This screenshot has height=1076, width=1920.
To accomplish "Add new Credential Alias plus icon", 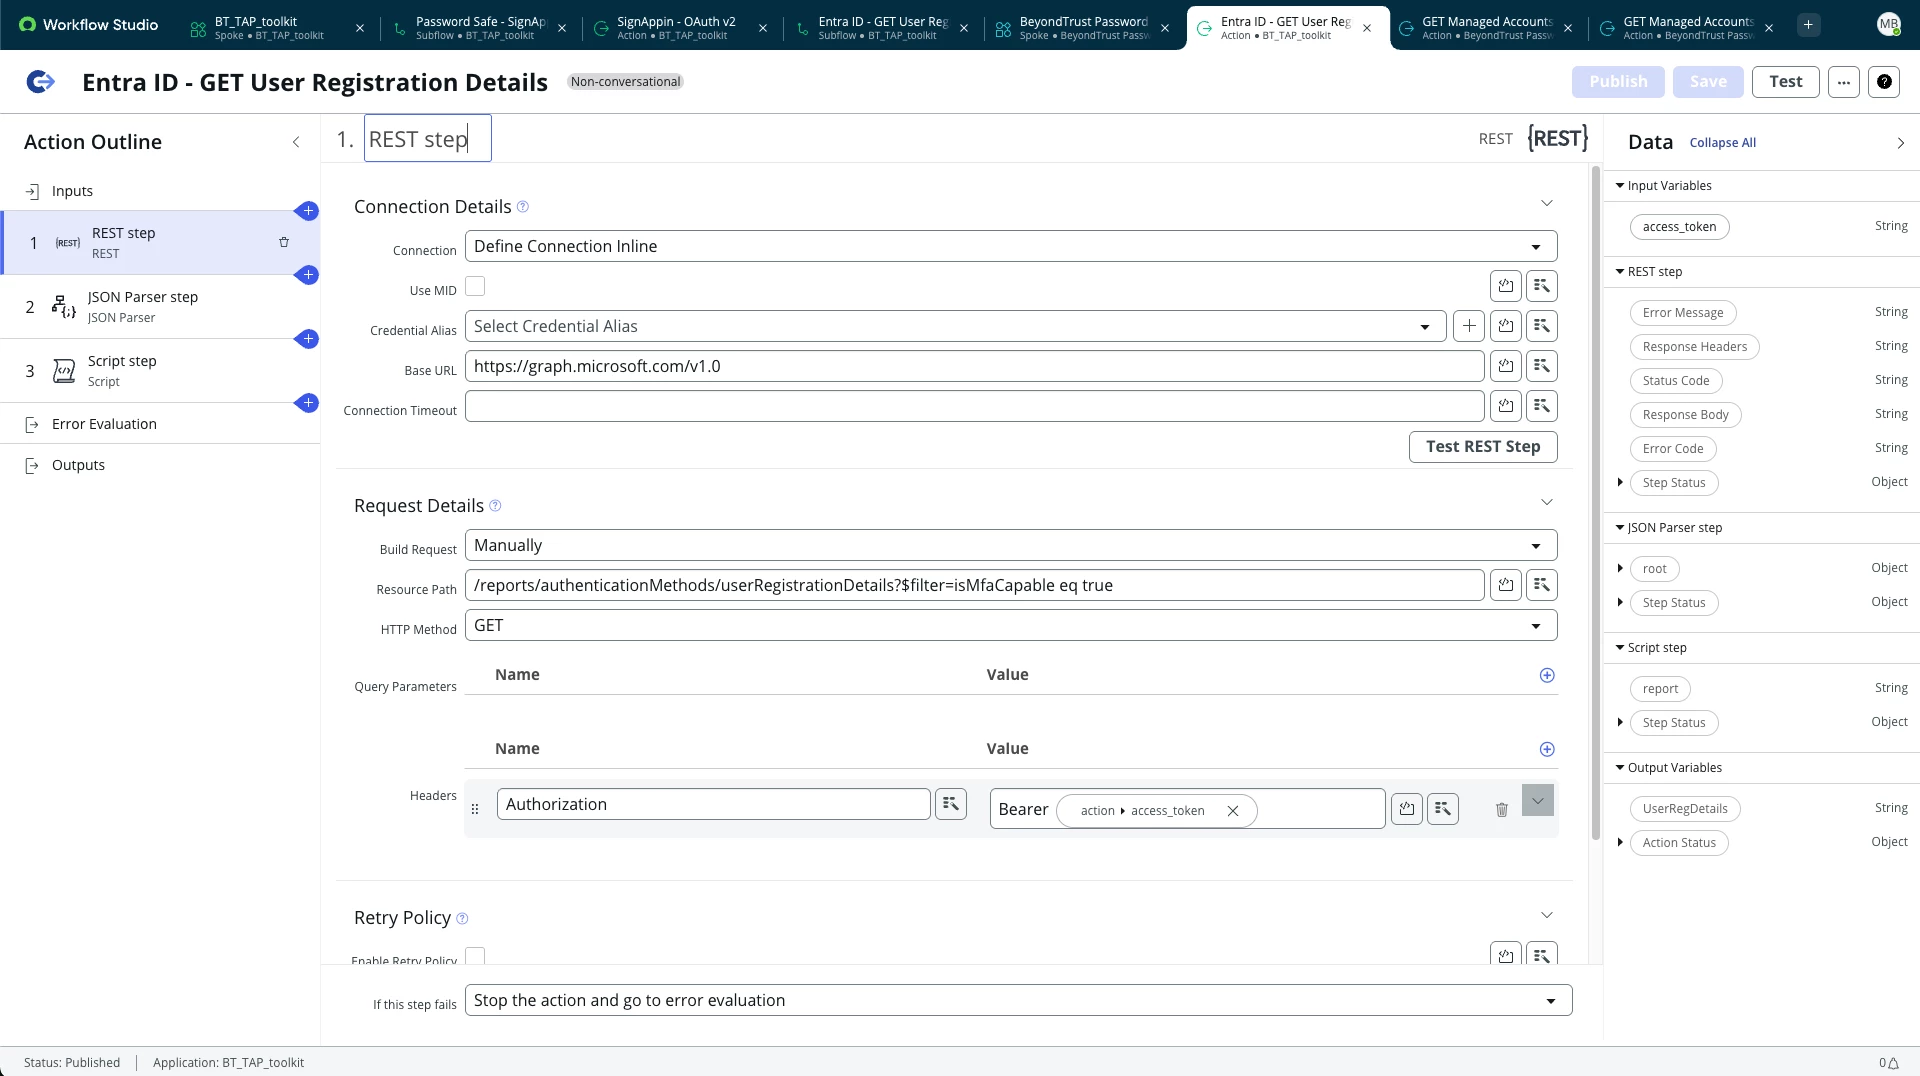I will [x=1469, y=326].
